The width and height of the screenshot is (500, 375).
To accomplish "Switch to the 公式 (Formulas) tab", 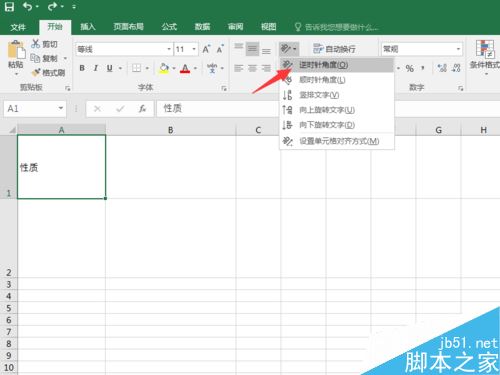I will point(169,27).
